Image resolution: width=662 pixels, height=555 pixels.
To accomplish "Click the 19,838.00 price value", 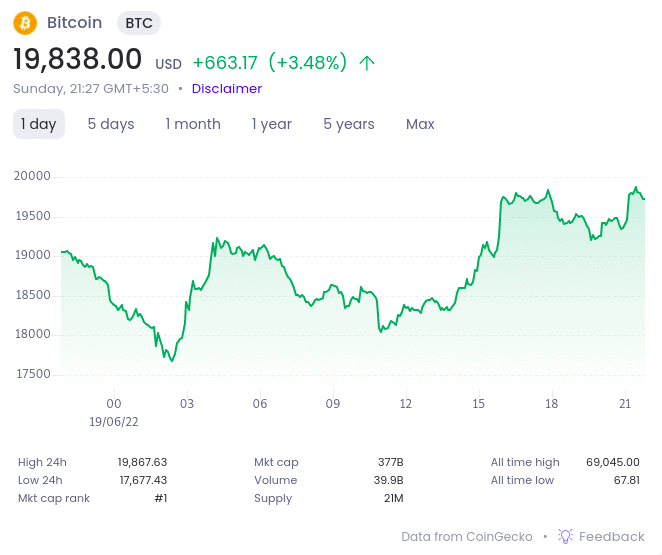I will point(78,59).
